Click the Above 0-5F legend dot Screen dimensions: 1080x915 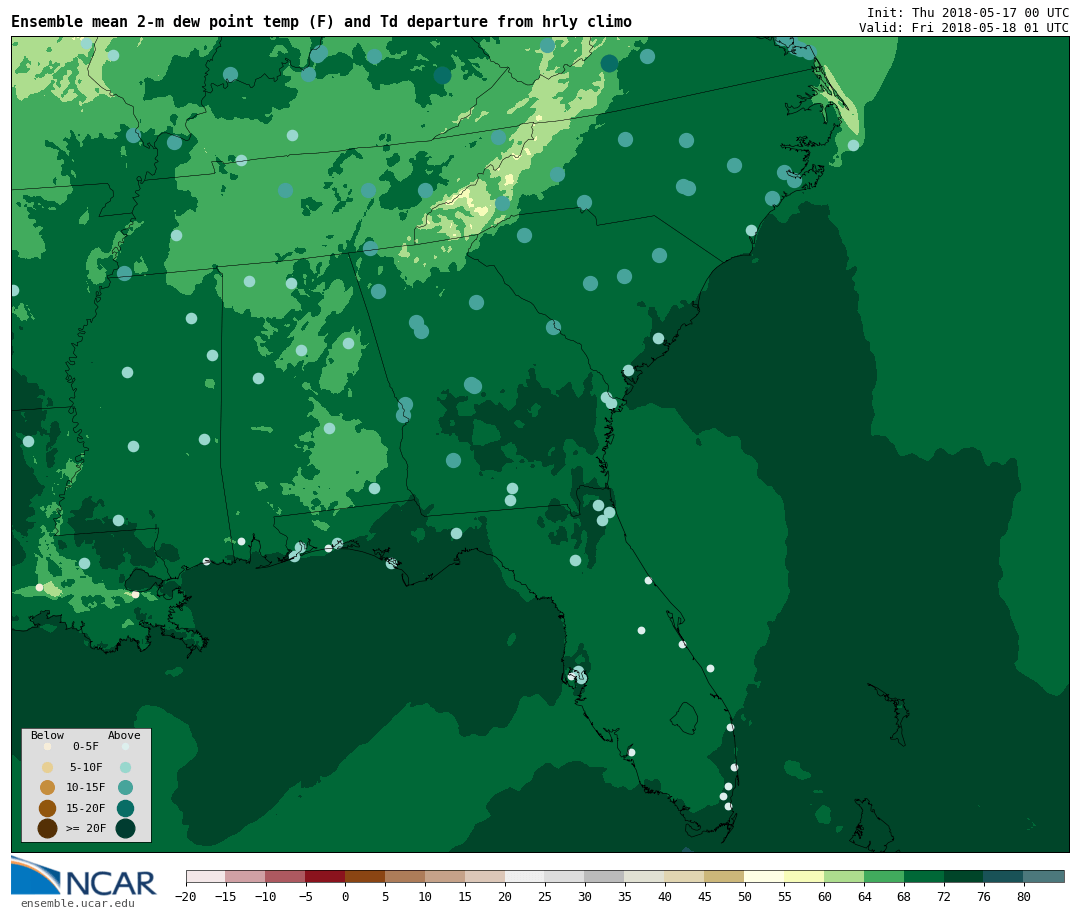(125, 746)
